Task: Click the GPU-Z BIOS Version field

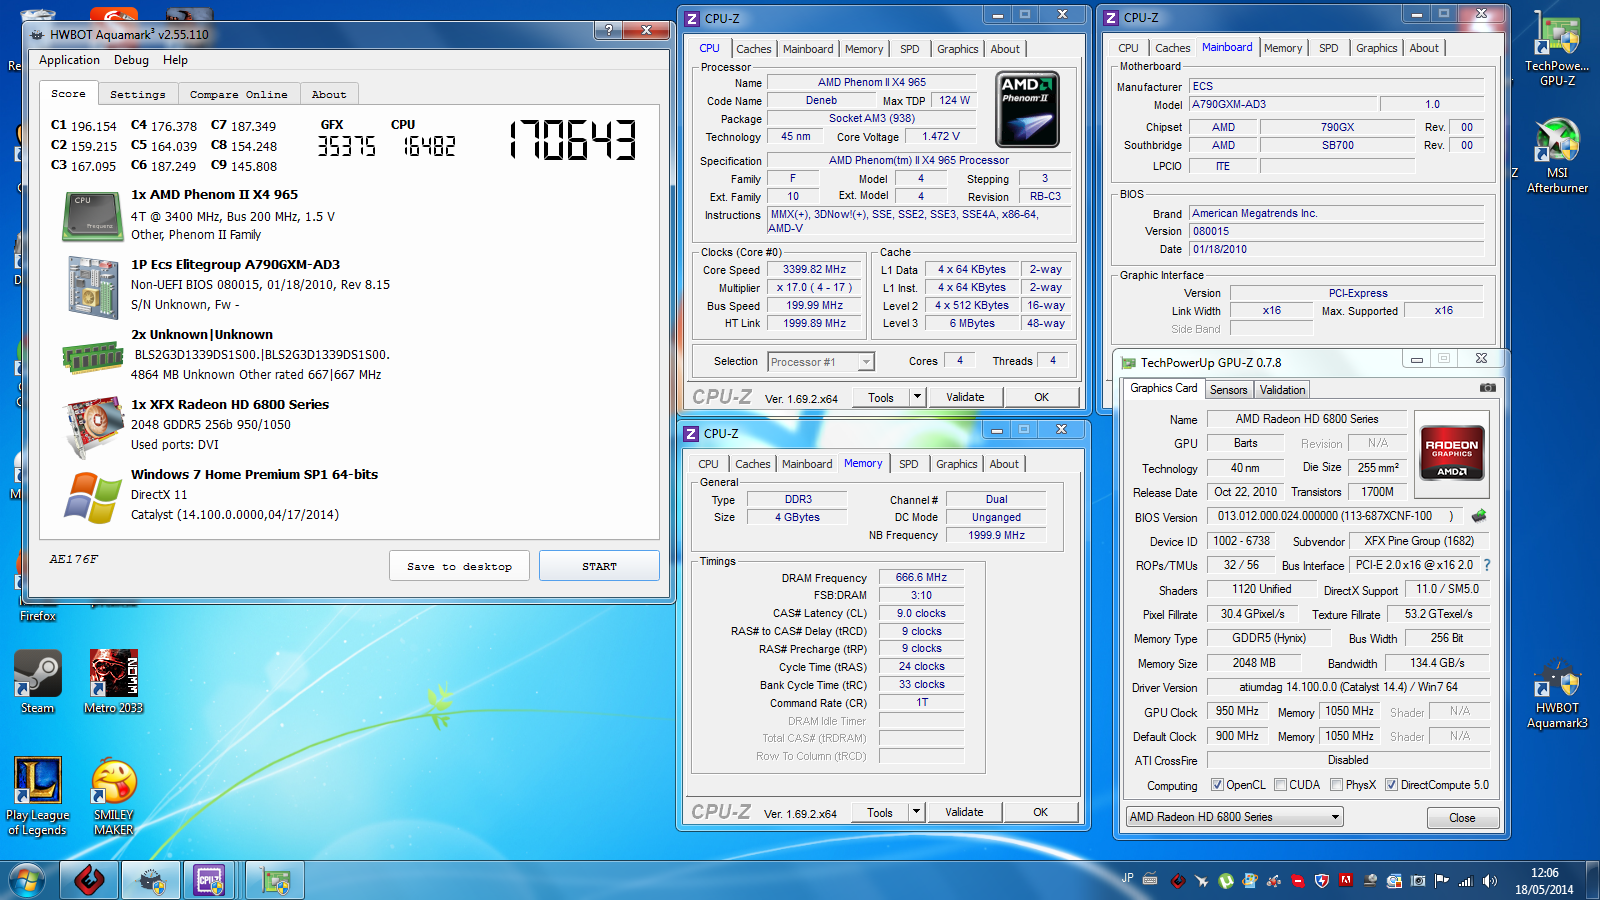Action: coord(1336,516)
